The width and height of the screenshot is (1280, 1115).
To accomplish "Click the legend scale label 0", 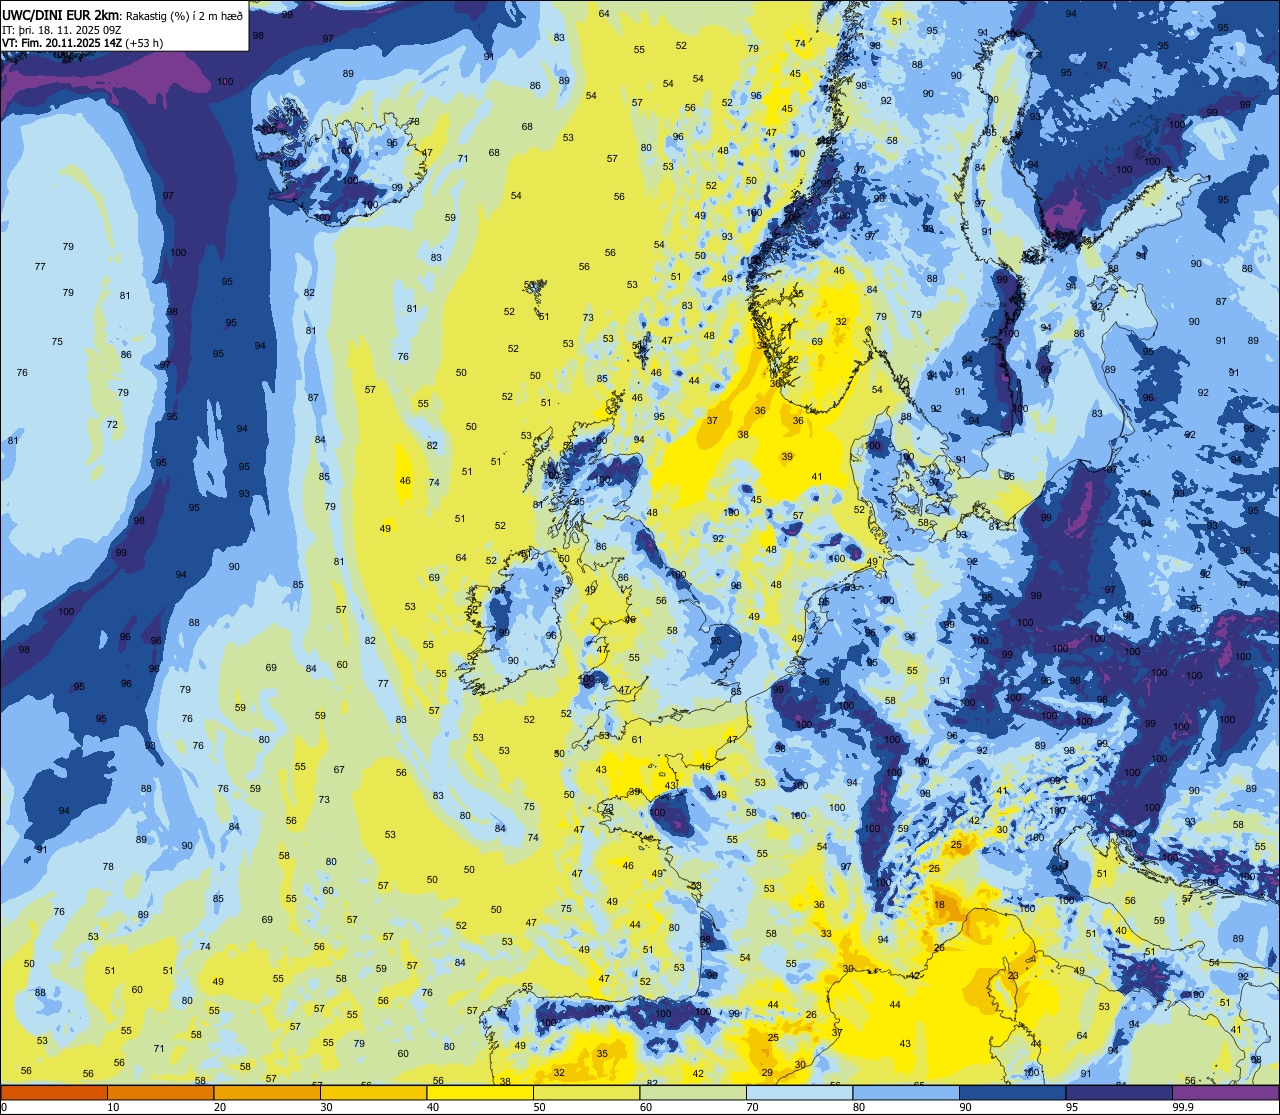I will [4, 1107].
